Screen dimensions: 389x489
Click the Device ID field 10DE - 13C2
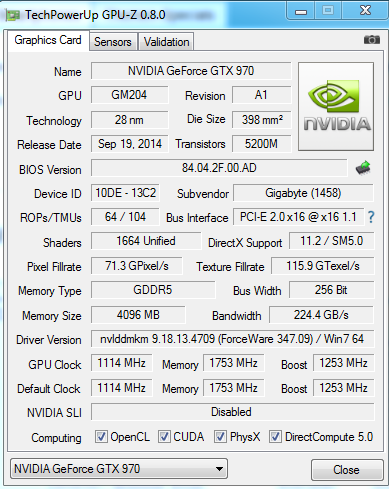[125, 193]
